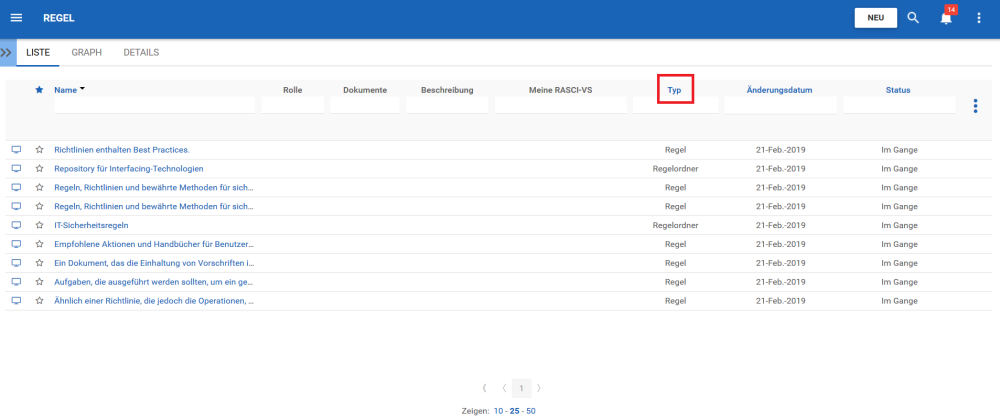The image size is (1000, 420).
Task: Click Regelordner type in Repository row
Action: point(675,168)
